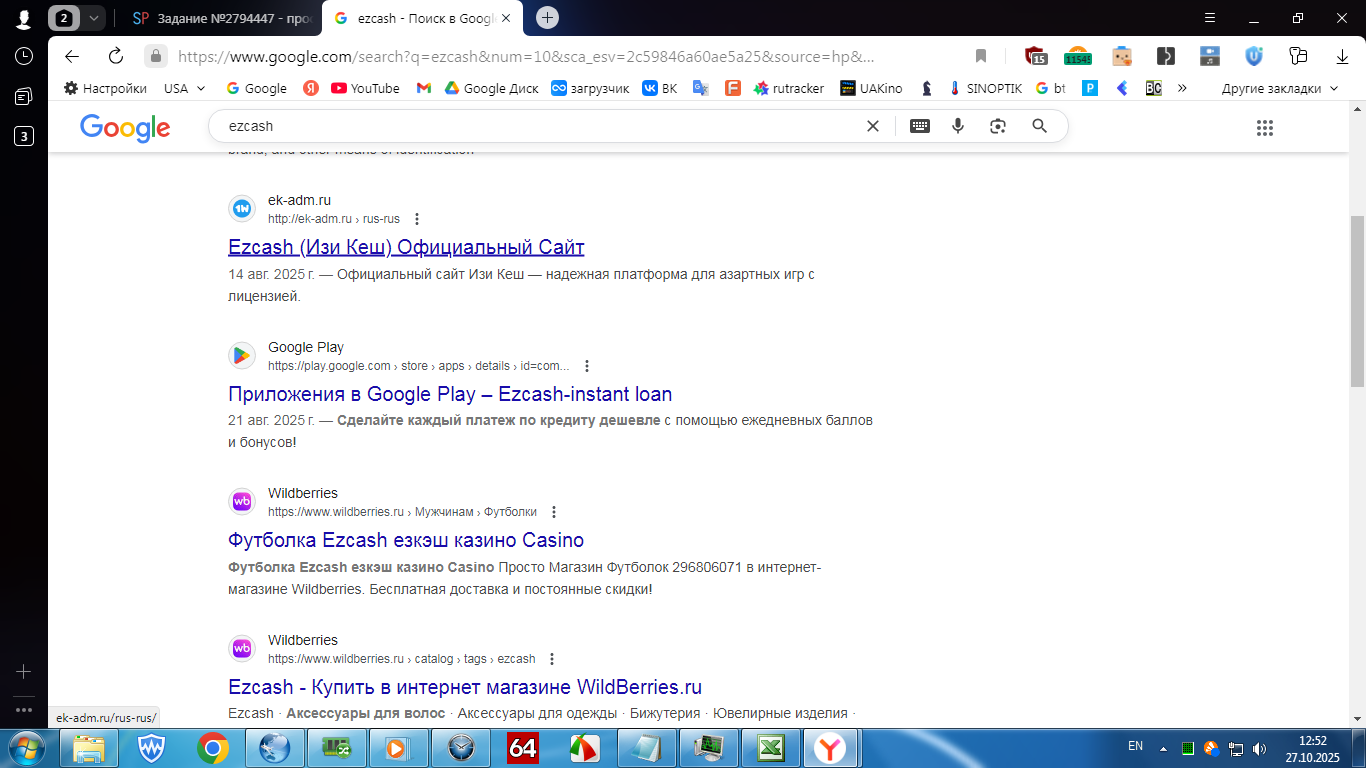1366x768 pixels.
Task: Open the SINOPTIK bookmark
Action: (x=985, y=88)
